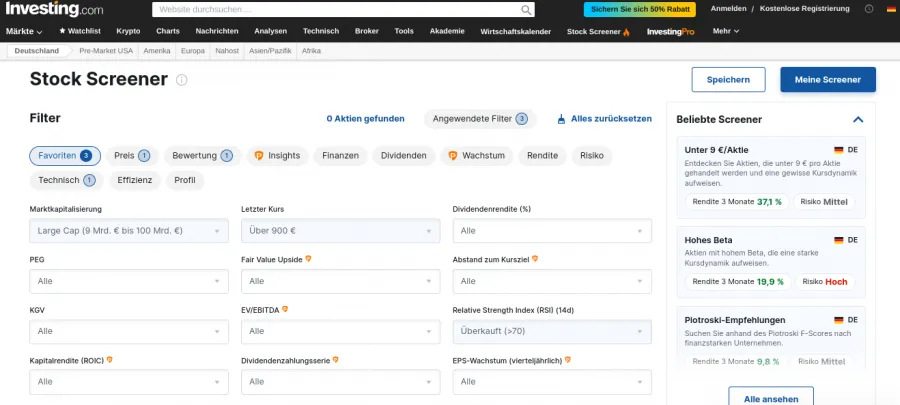Image resolution: width=900 pixels, height=405 pixels.
Task: Click the Pro badge next to Kapitalrendite (ROIC)
Action: [110, 360]
